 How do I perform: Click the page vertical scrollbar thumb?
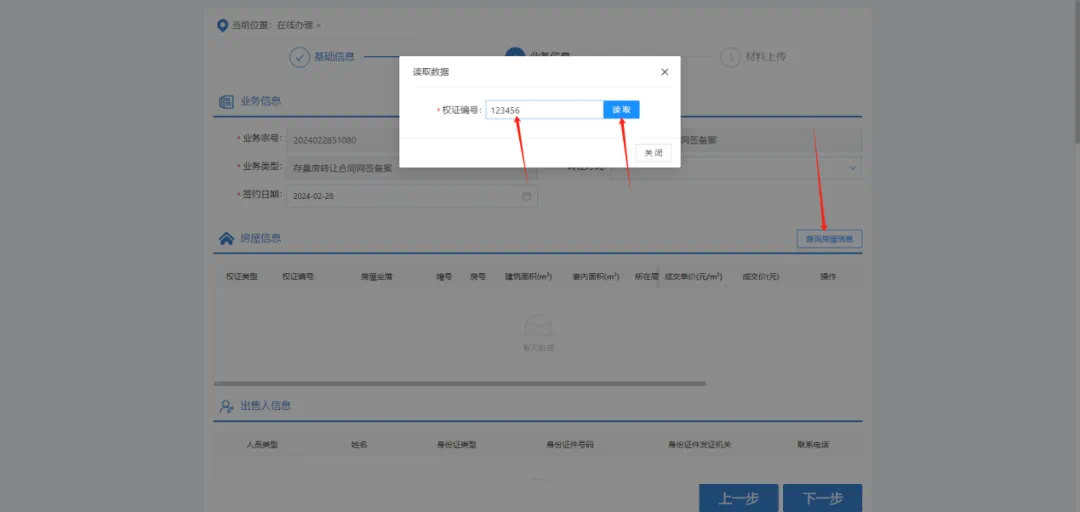coord(1076,71)
